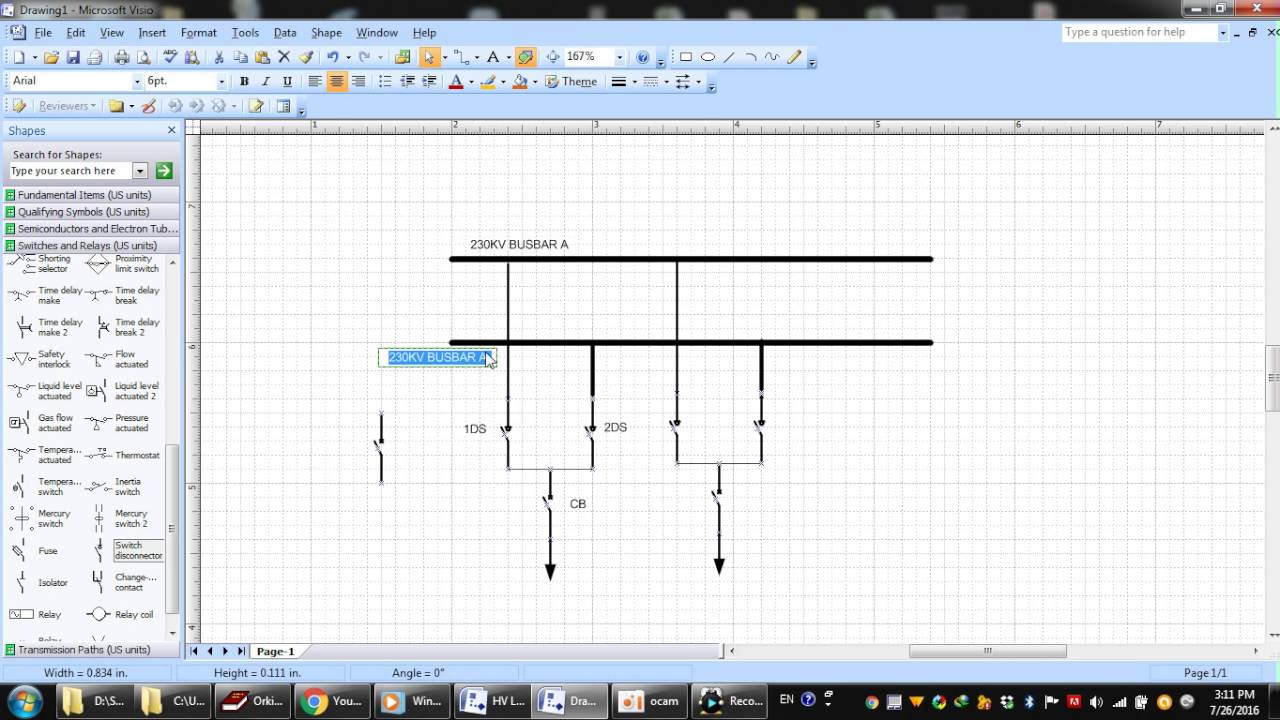Screen dimensions: 1280x720
Task: Click the Help question mark icon
Action: [643, 57]
